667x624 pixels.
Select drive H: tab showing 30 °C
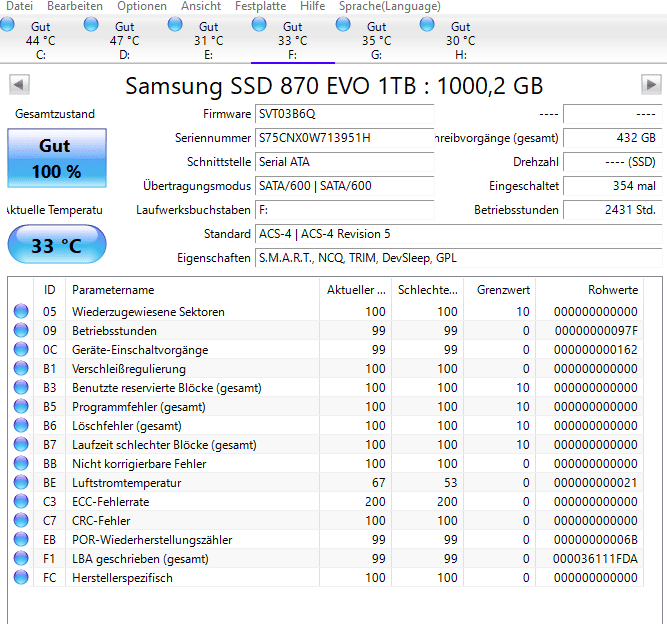tap(461, 40)
